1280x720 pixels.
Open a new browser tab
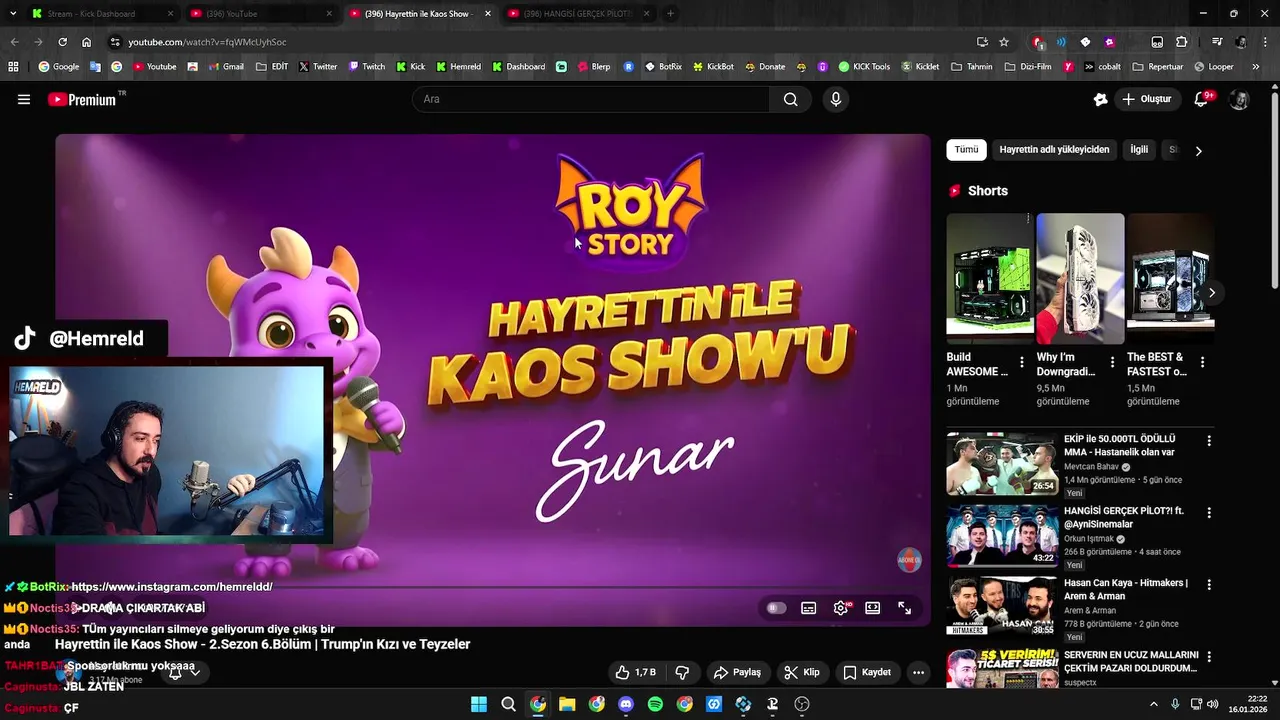[670, 14]
